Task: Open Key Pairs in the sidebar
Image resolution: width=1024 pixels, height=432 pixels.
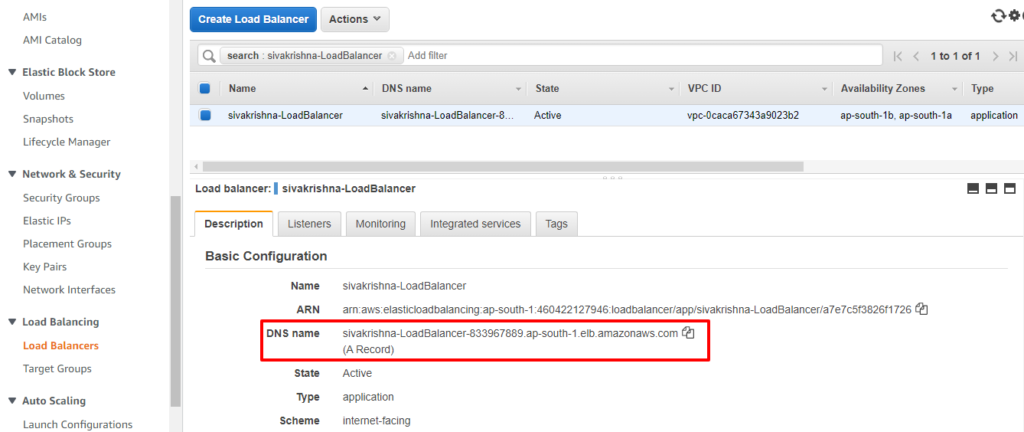Action: 45,267
